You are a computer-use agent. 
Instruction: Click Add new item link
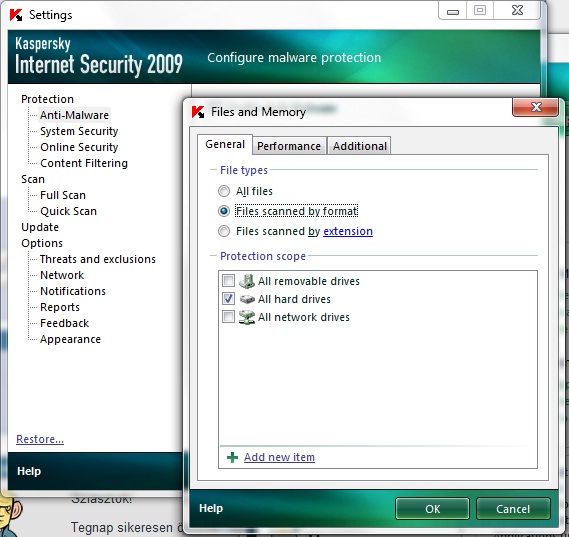tap(279, 457)
